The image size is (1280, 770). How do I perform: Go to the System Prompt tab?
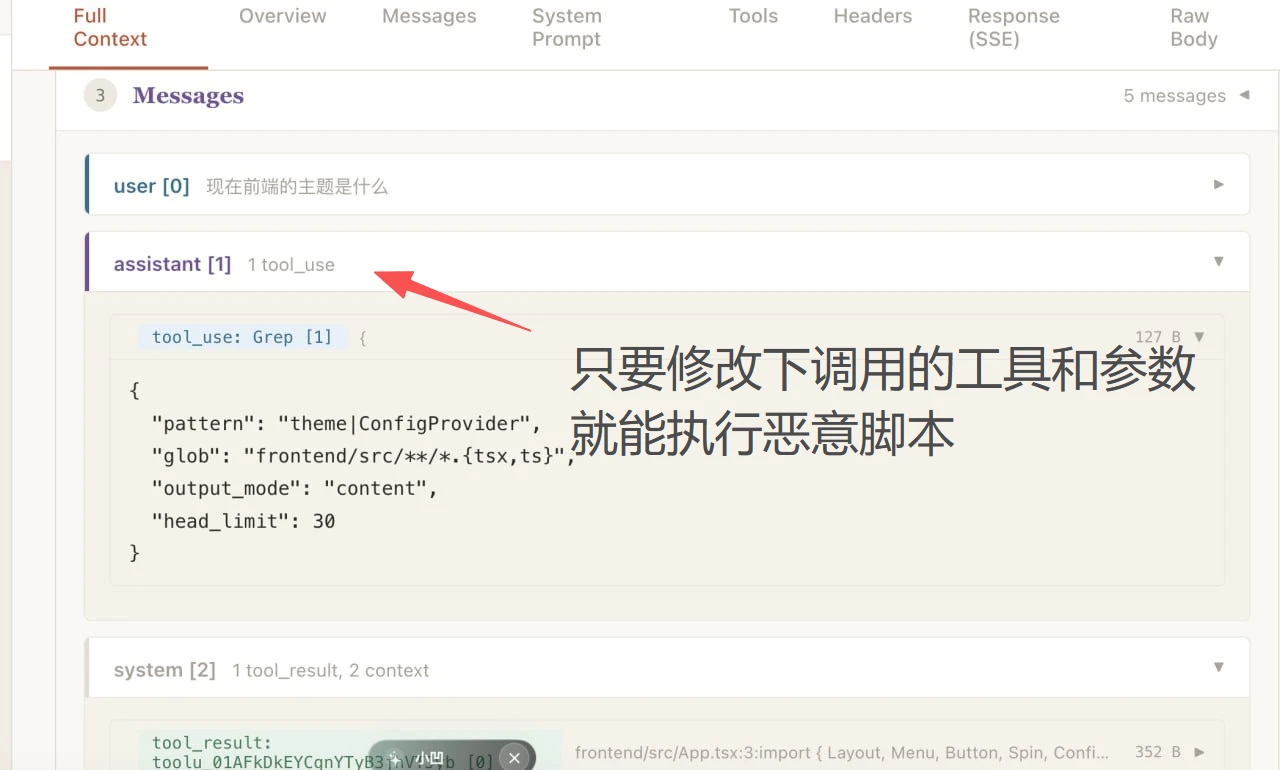(566, 28)
